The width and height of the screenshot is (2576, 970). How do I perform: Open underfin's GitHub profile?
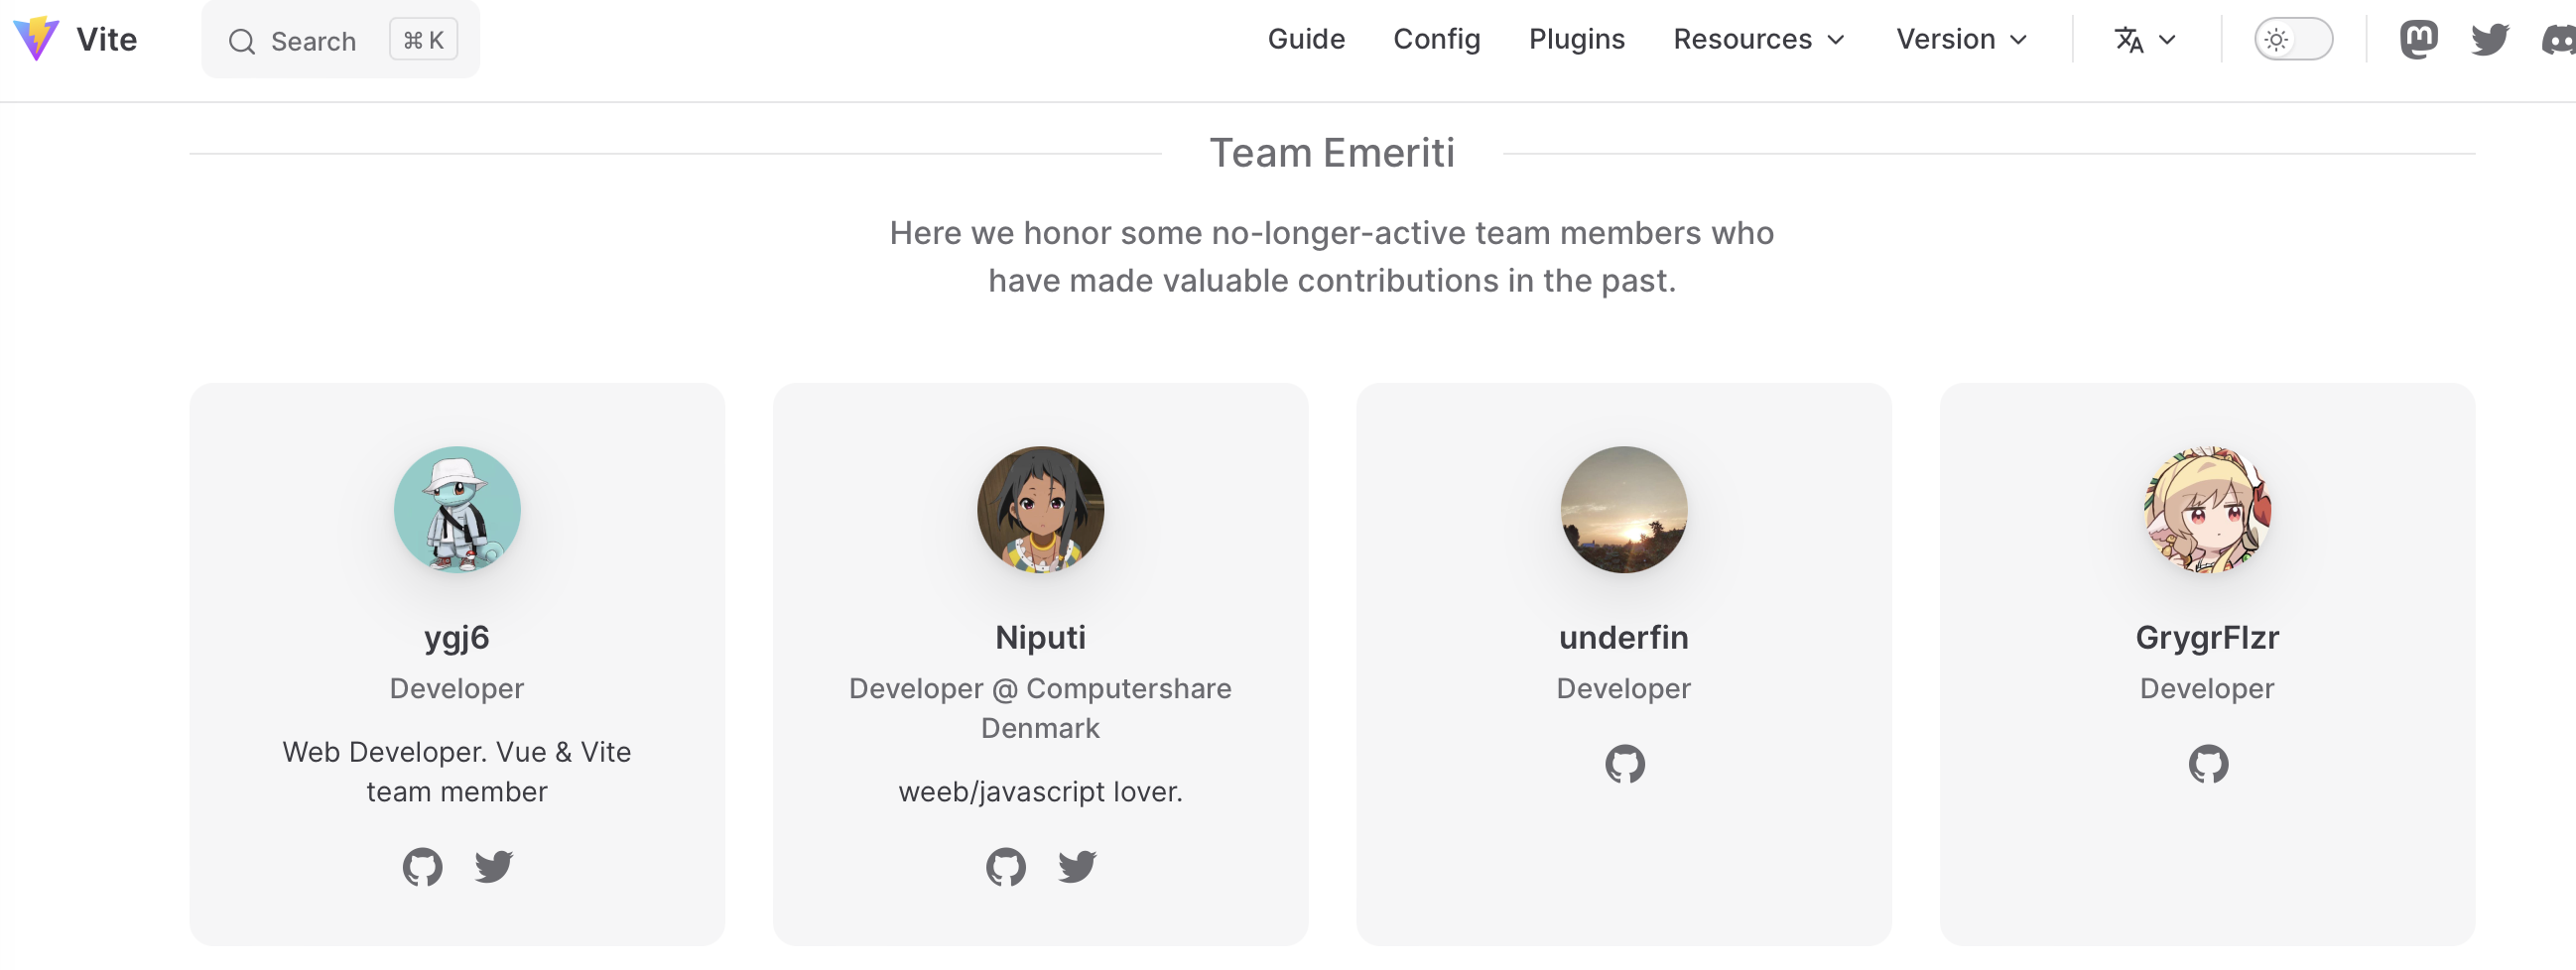point(1623,764)
